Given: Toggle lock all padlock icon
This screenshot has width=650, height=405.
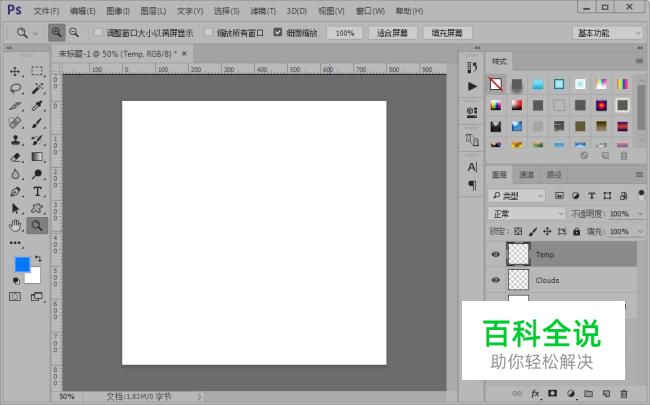Looking at the screenshot, I should click(x=576, y=231).
